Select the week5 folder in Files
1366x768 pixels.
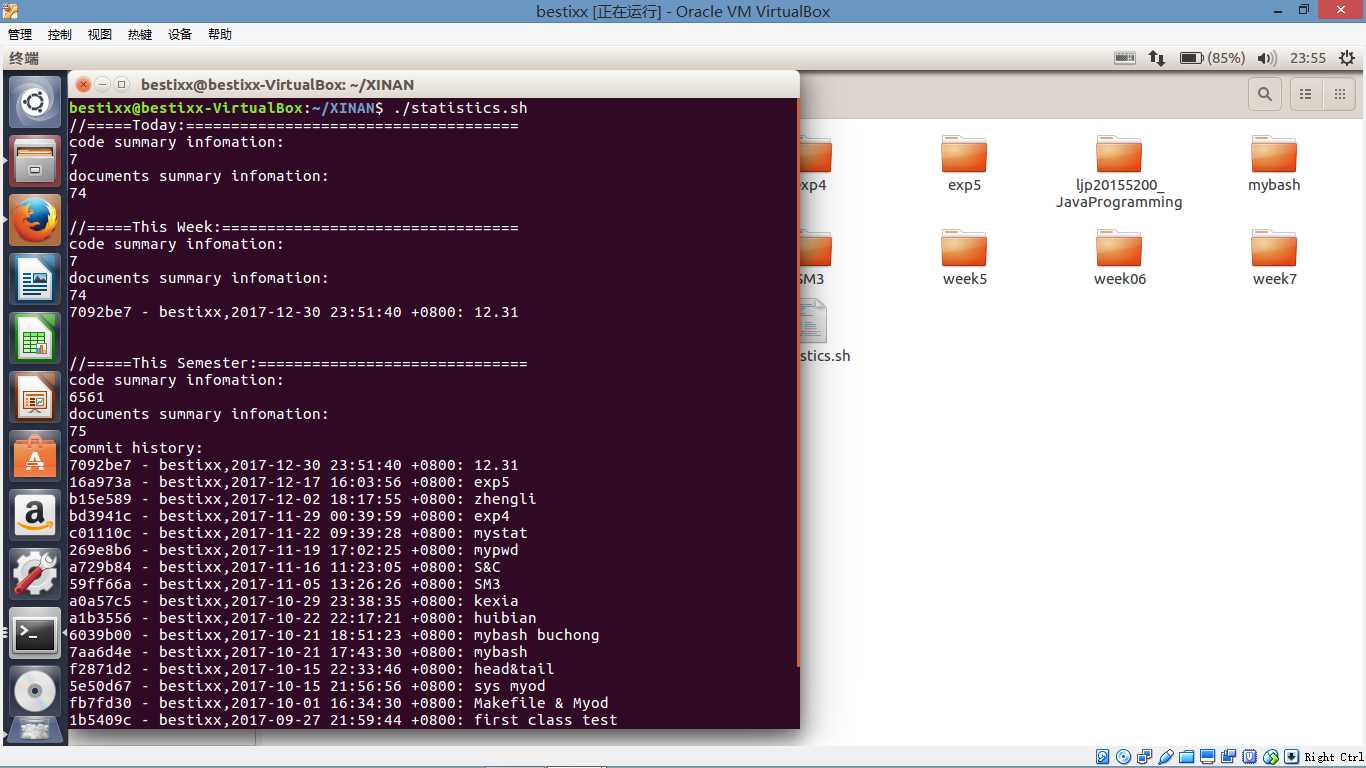(964, 257)
